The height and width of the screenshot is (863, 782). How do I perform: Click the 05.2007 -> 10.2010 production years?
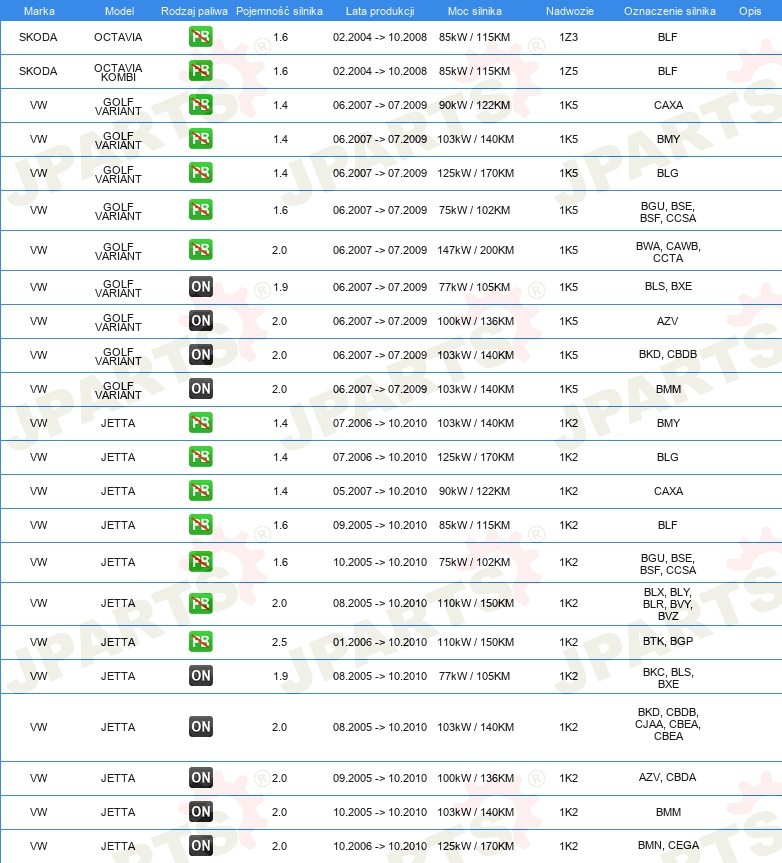(x=380, y=491)
